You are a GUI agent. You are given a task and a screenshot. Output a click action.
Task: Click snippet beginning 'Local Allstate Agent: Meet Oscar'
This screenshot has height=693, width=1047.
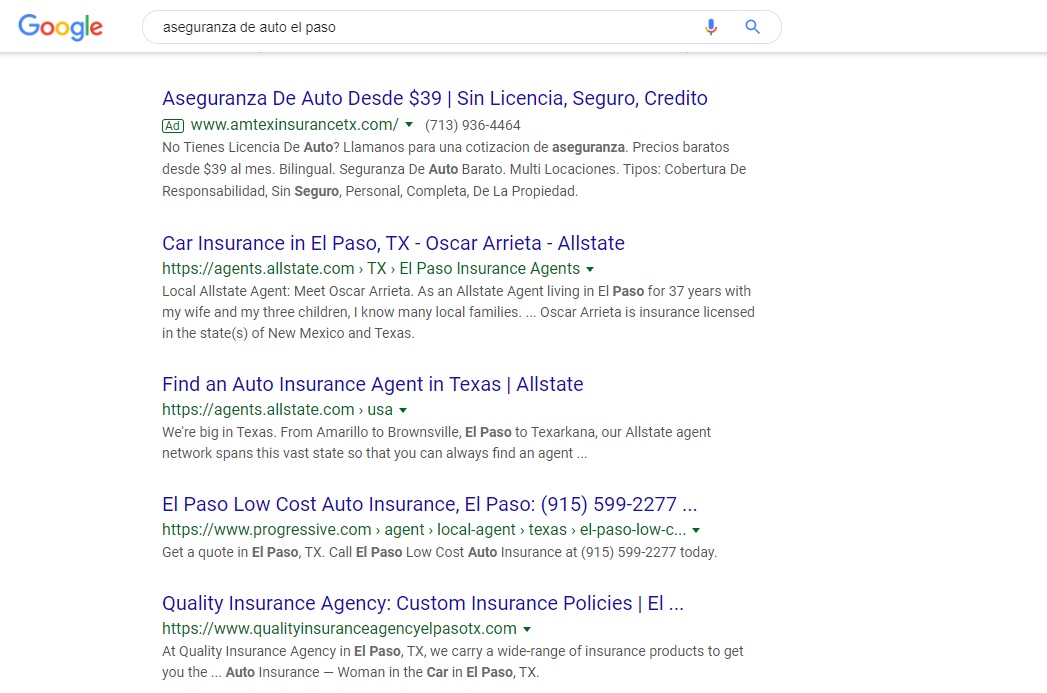click(x=458, y=312)
